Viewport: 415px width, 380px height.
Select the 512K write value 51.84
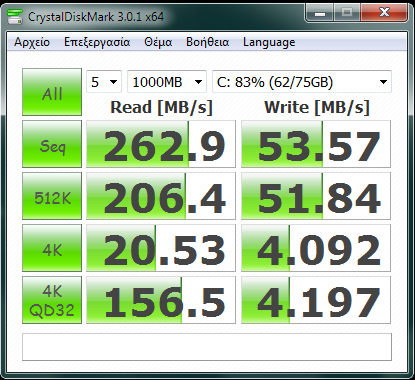(316, 196)
